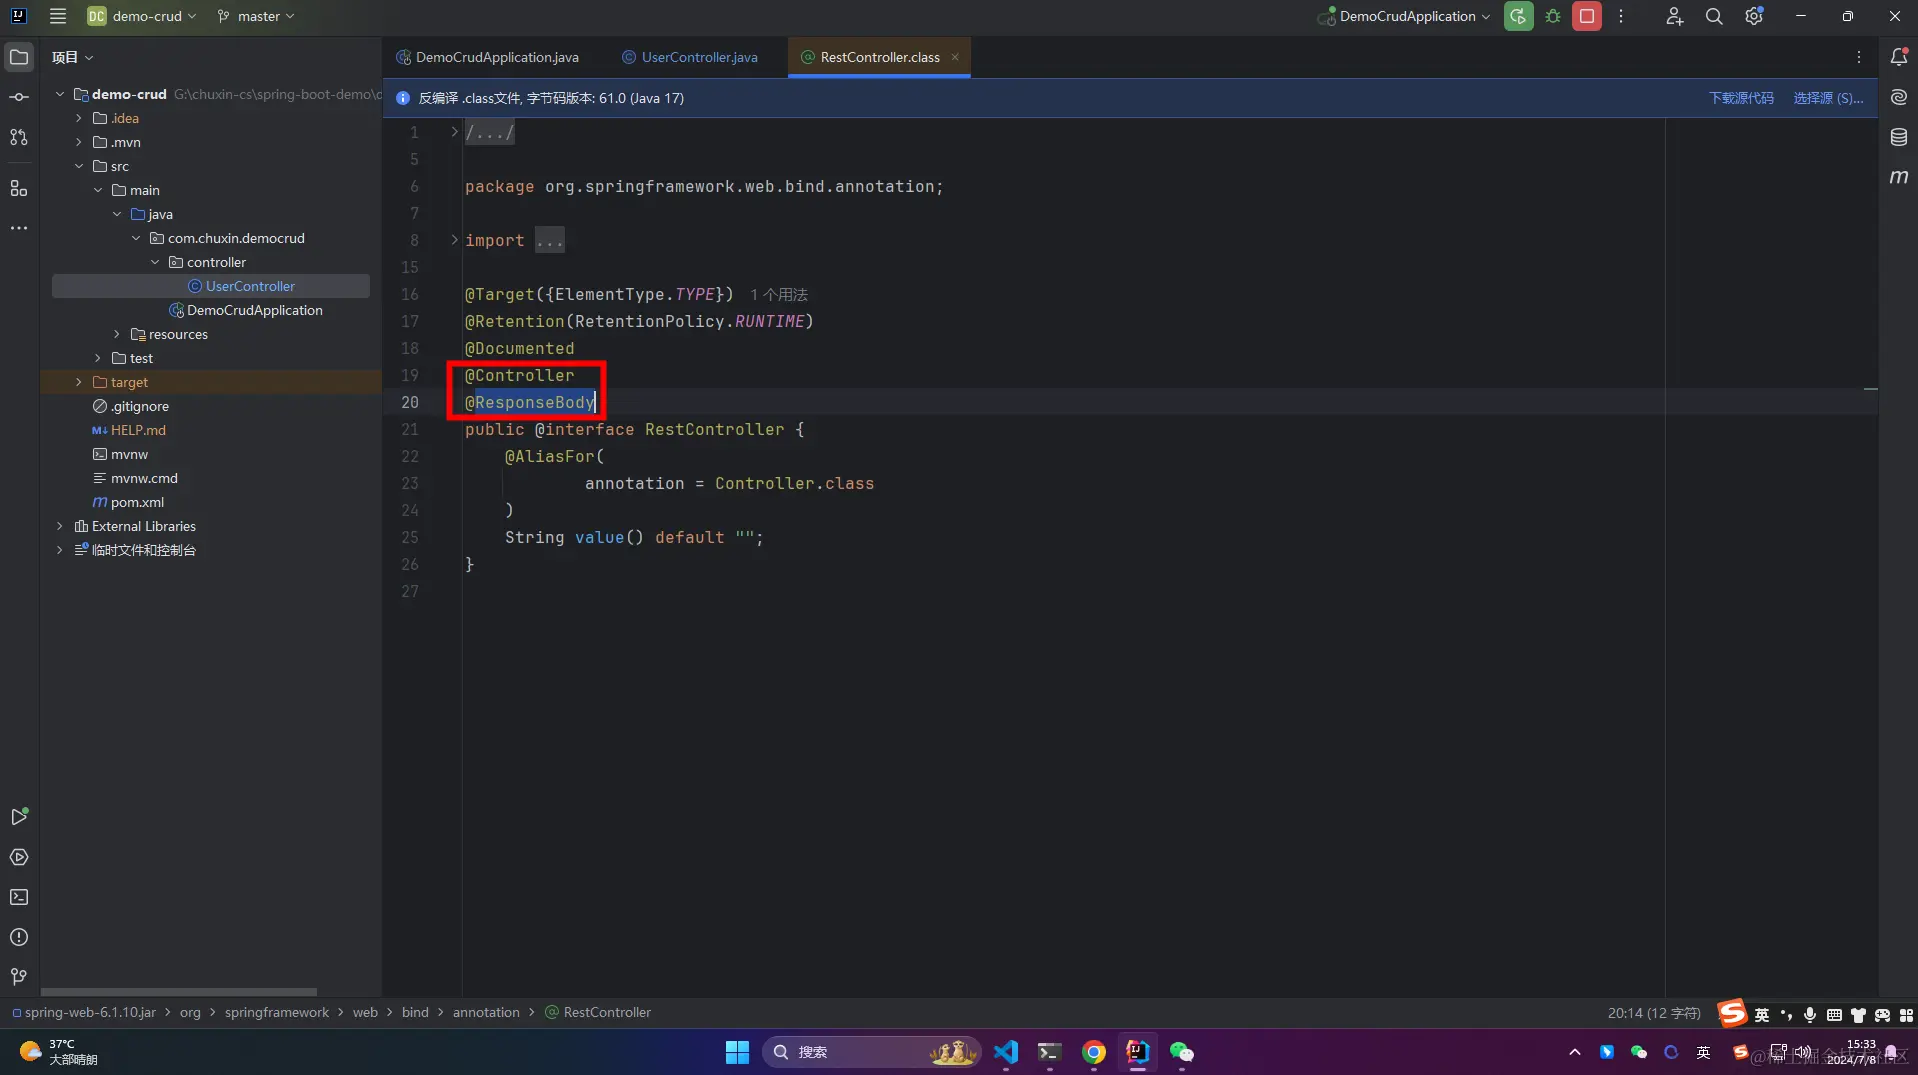
Task: Open the master branch dropdown
Action: click(256, 16)
